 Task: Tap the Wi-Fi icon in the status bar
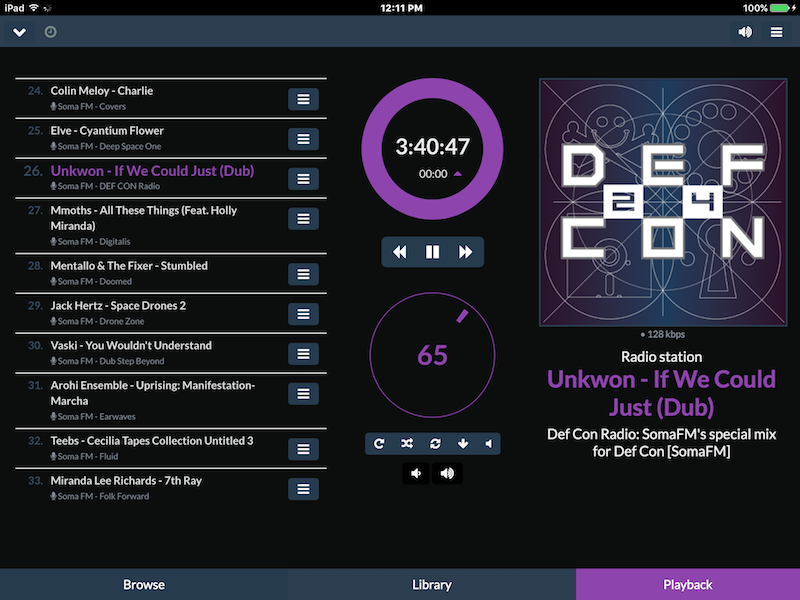click(x=34, y=8)
